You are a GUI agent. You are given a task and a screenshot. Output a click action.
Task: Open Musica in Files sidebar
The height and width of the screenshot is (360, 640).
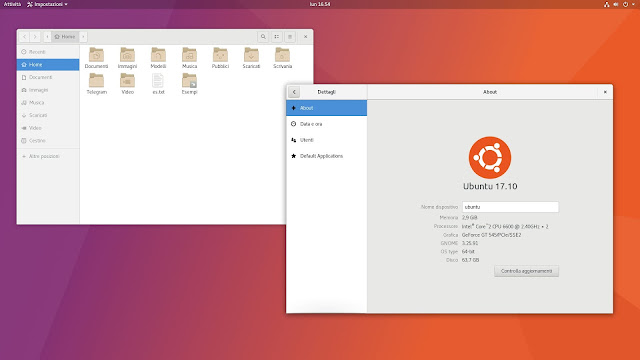click(x=48, y=102)
